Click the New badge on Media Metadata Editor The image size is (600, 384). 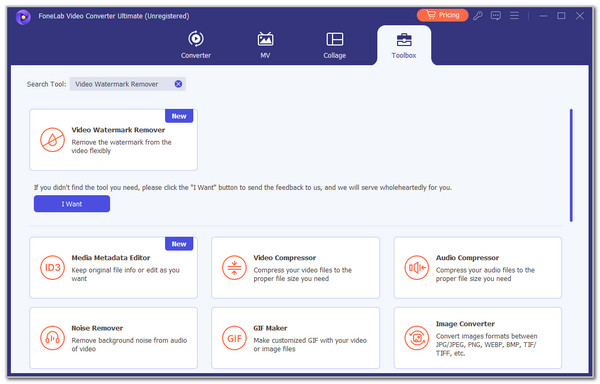[x=179, y=244]
